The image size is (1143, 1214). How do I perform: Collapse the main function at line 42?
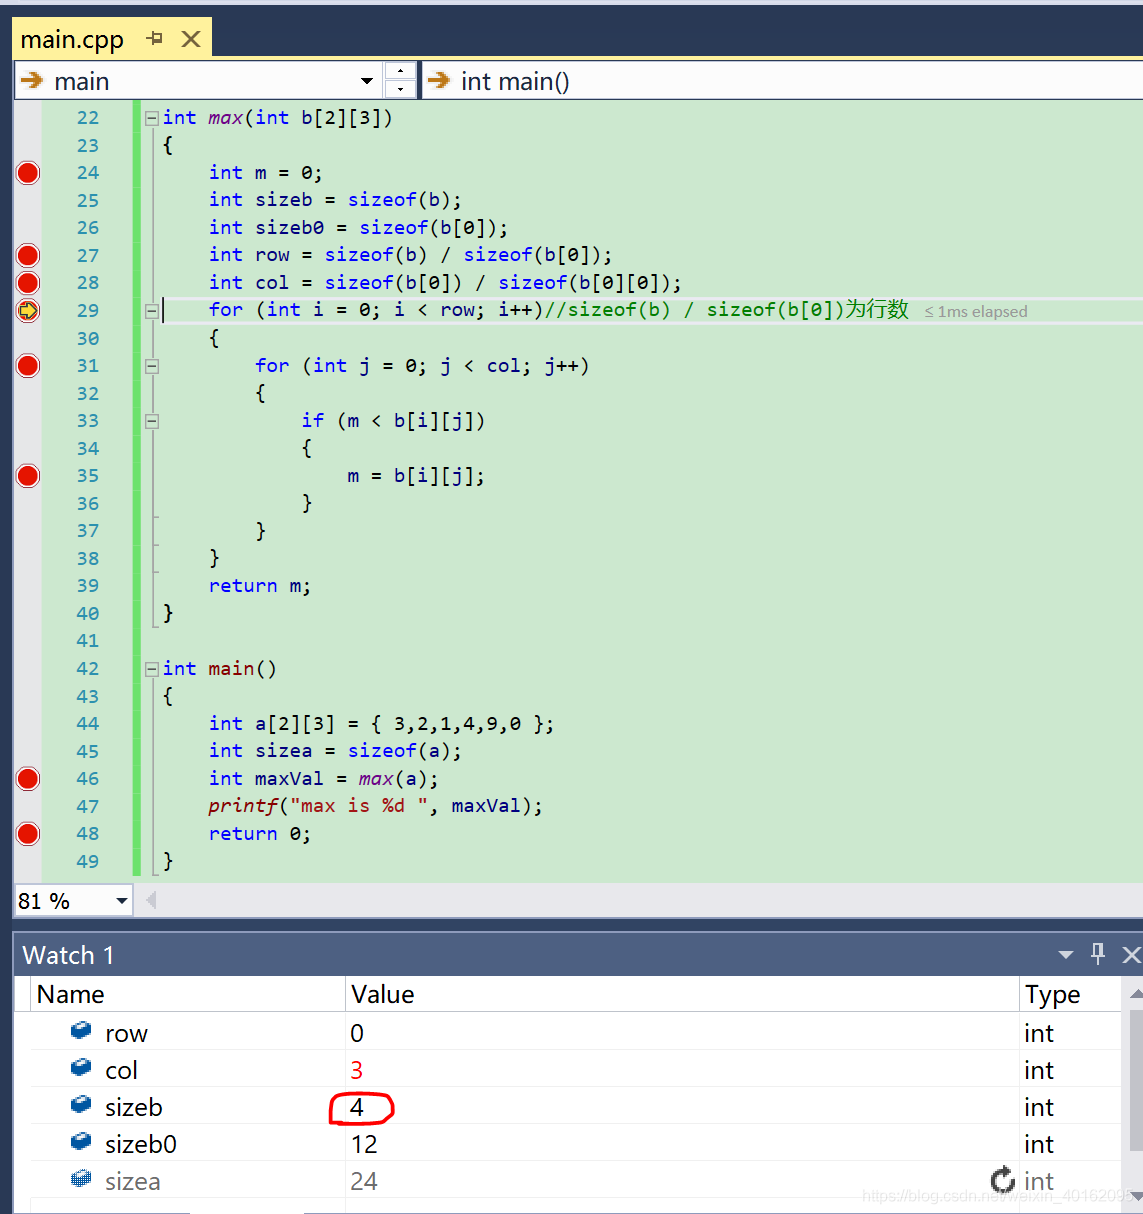pyautogui.click(x=152, y=669)
